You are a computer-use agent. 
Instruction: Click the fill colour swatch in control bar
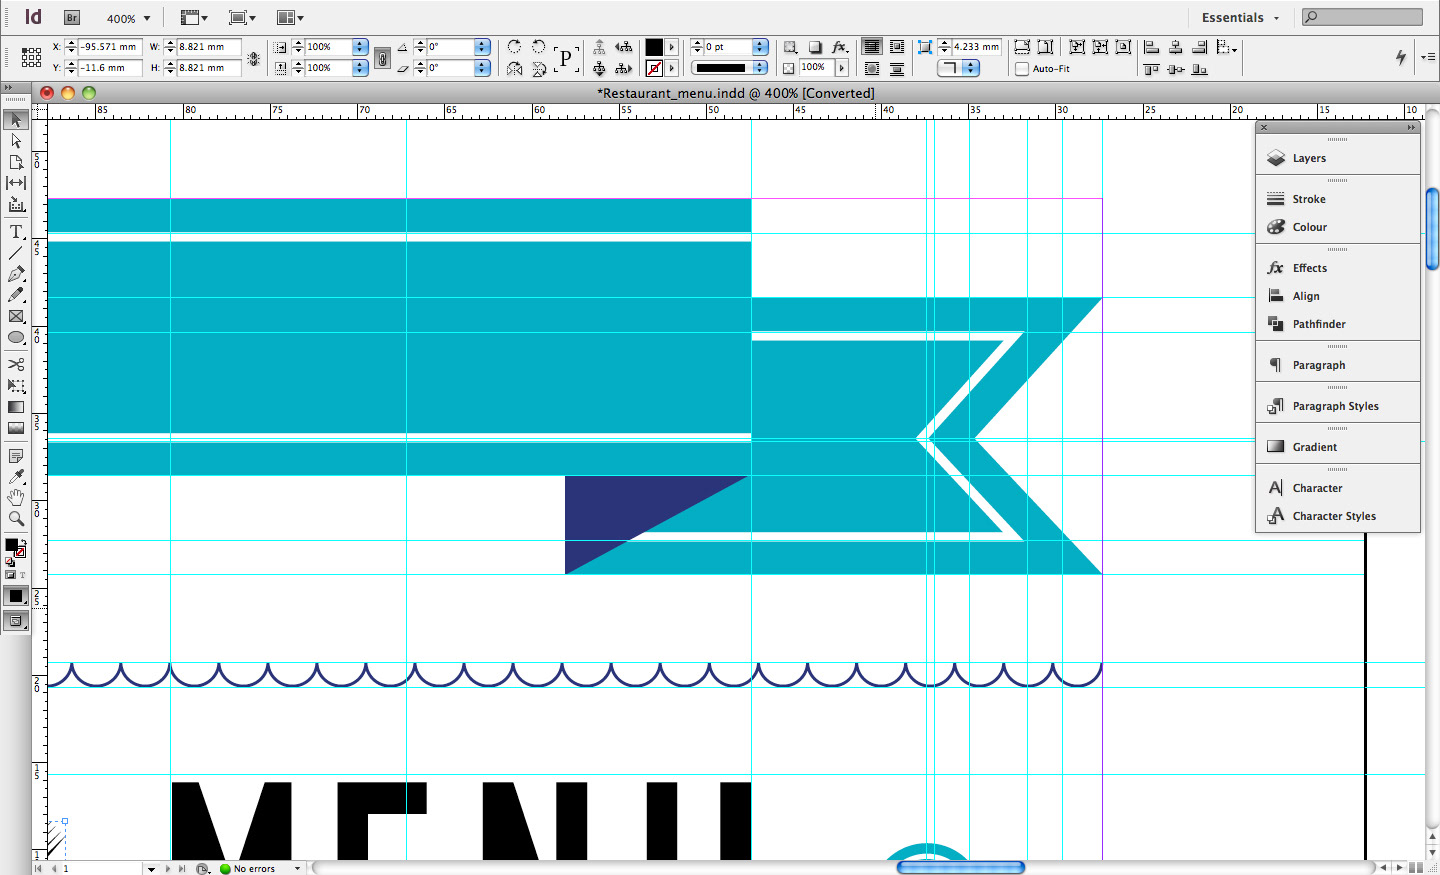click(654, 47)
